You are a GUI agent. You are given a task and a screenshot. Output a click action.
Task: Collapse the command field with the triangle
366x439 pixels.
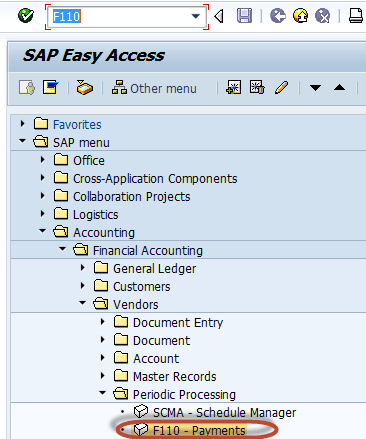coord(219,16)
